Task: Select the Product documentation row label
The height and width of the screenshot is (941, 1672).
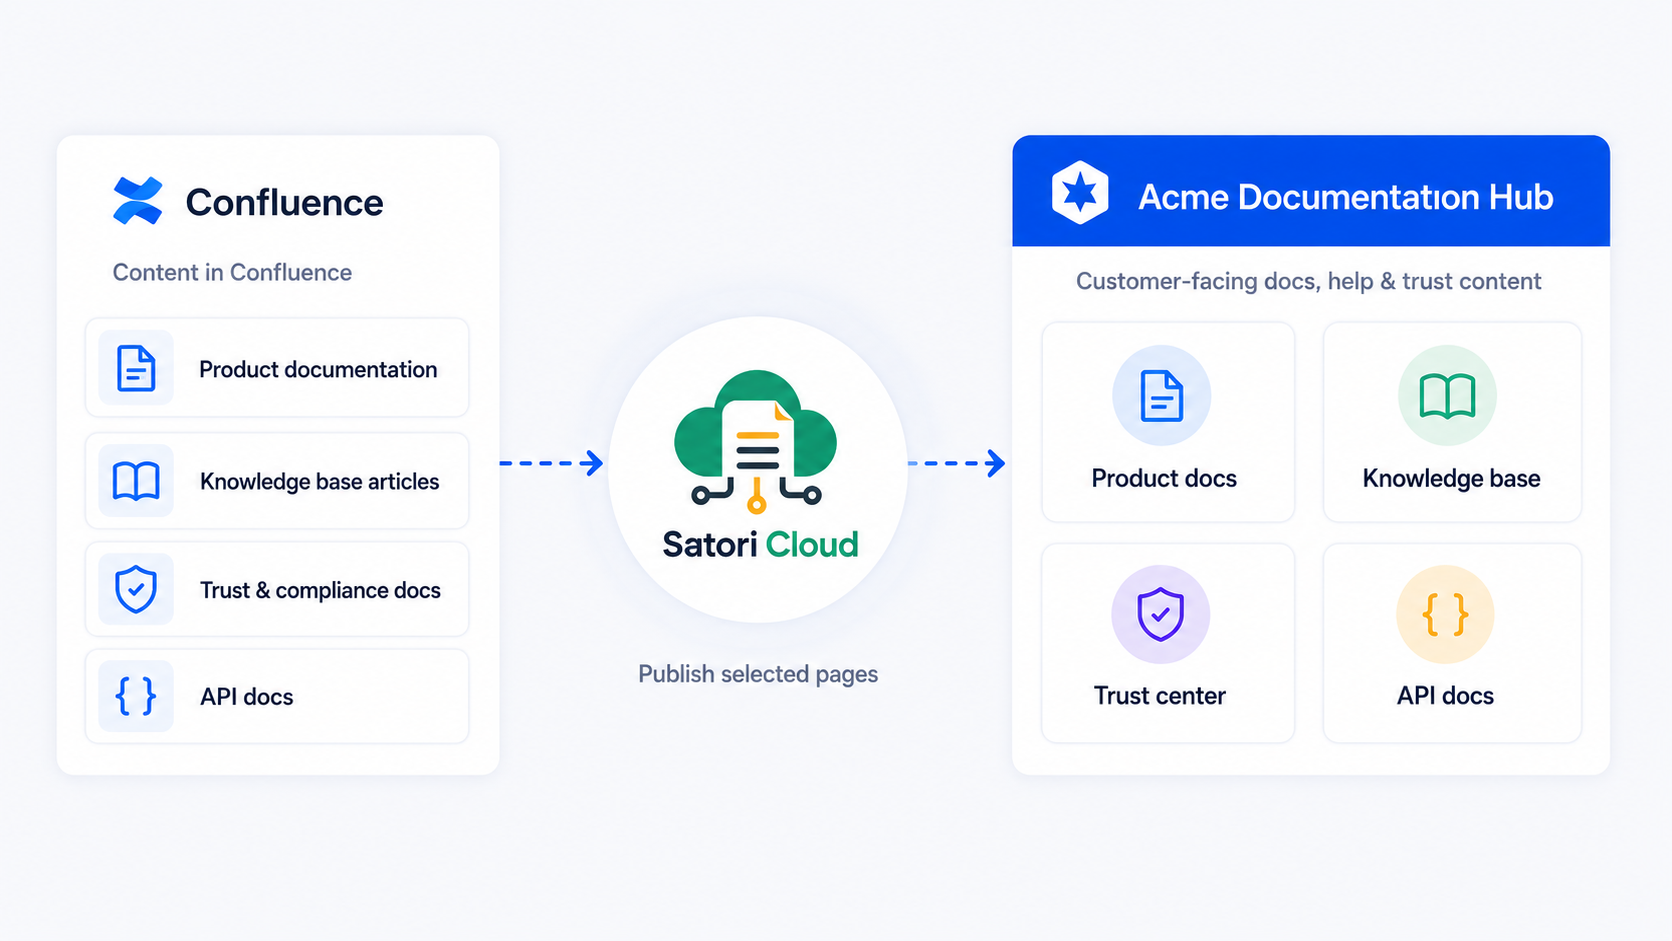Action: [x=318, y=370]
